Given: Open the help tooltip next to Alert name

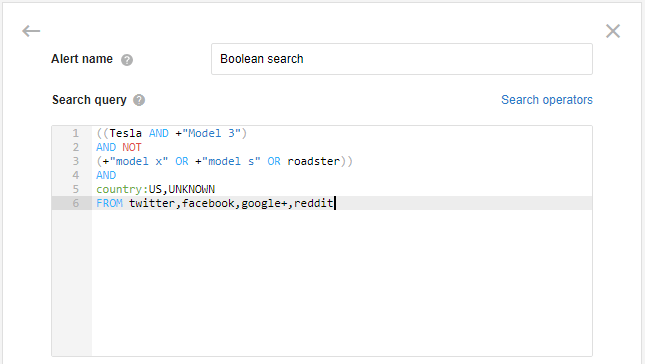Looking at the screenshot, I should [x=127, y=60].
